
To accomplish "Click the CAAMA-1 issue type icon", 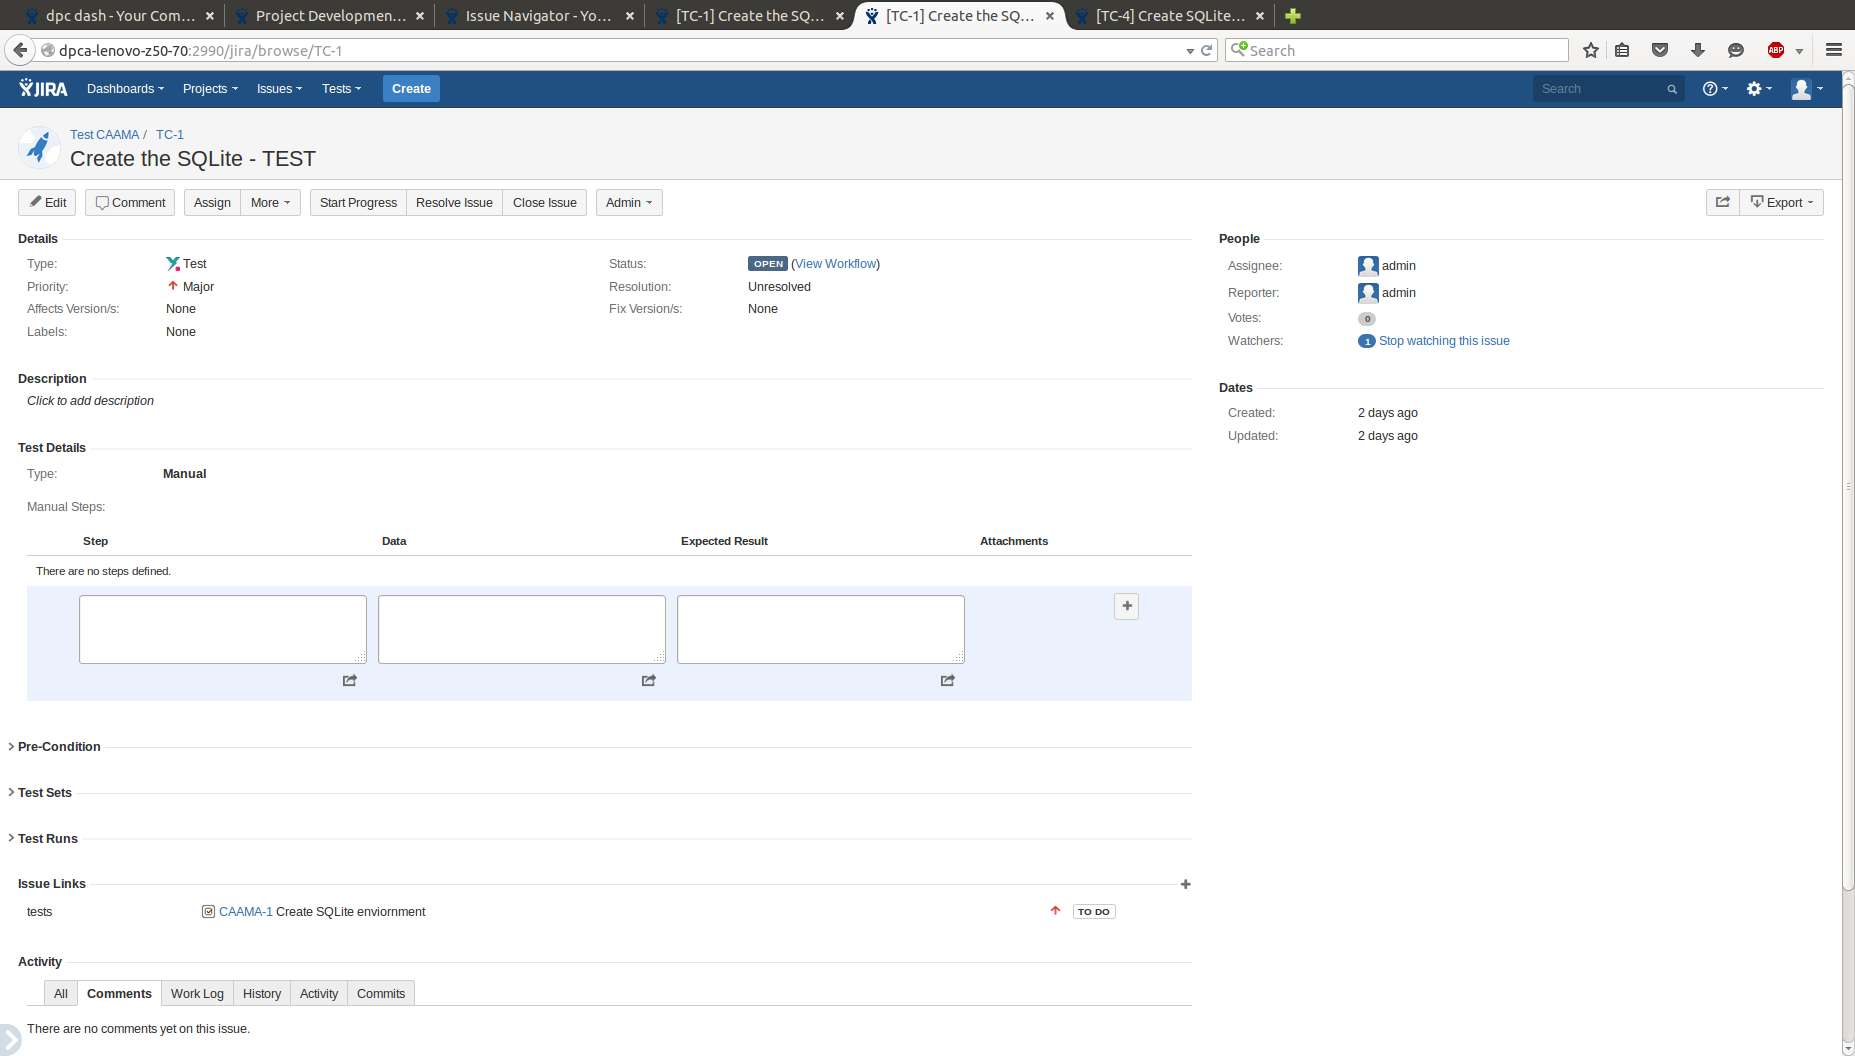I will click(x=208, y=911).
